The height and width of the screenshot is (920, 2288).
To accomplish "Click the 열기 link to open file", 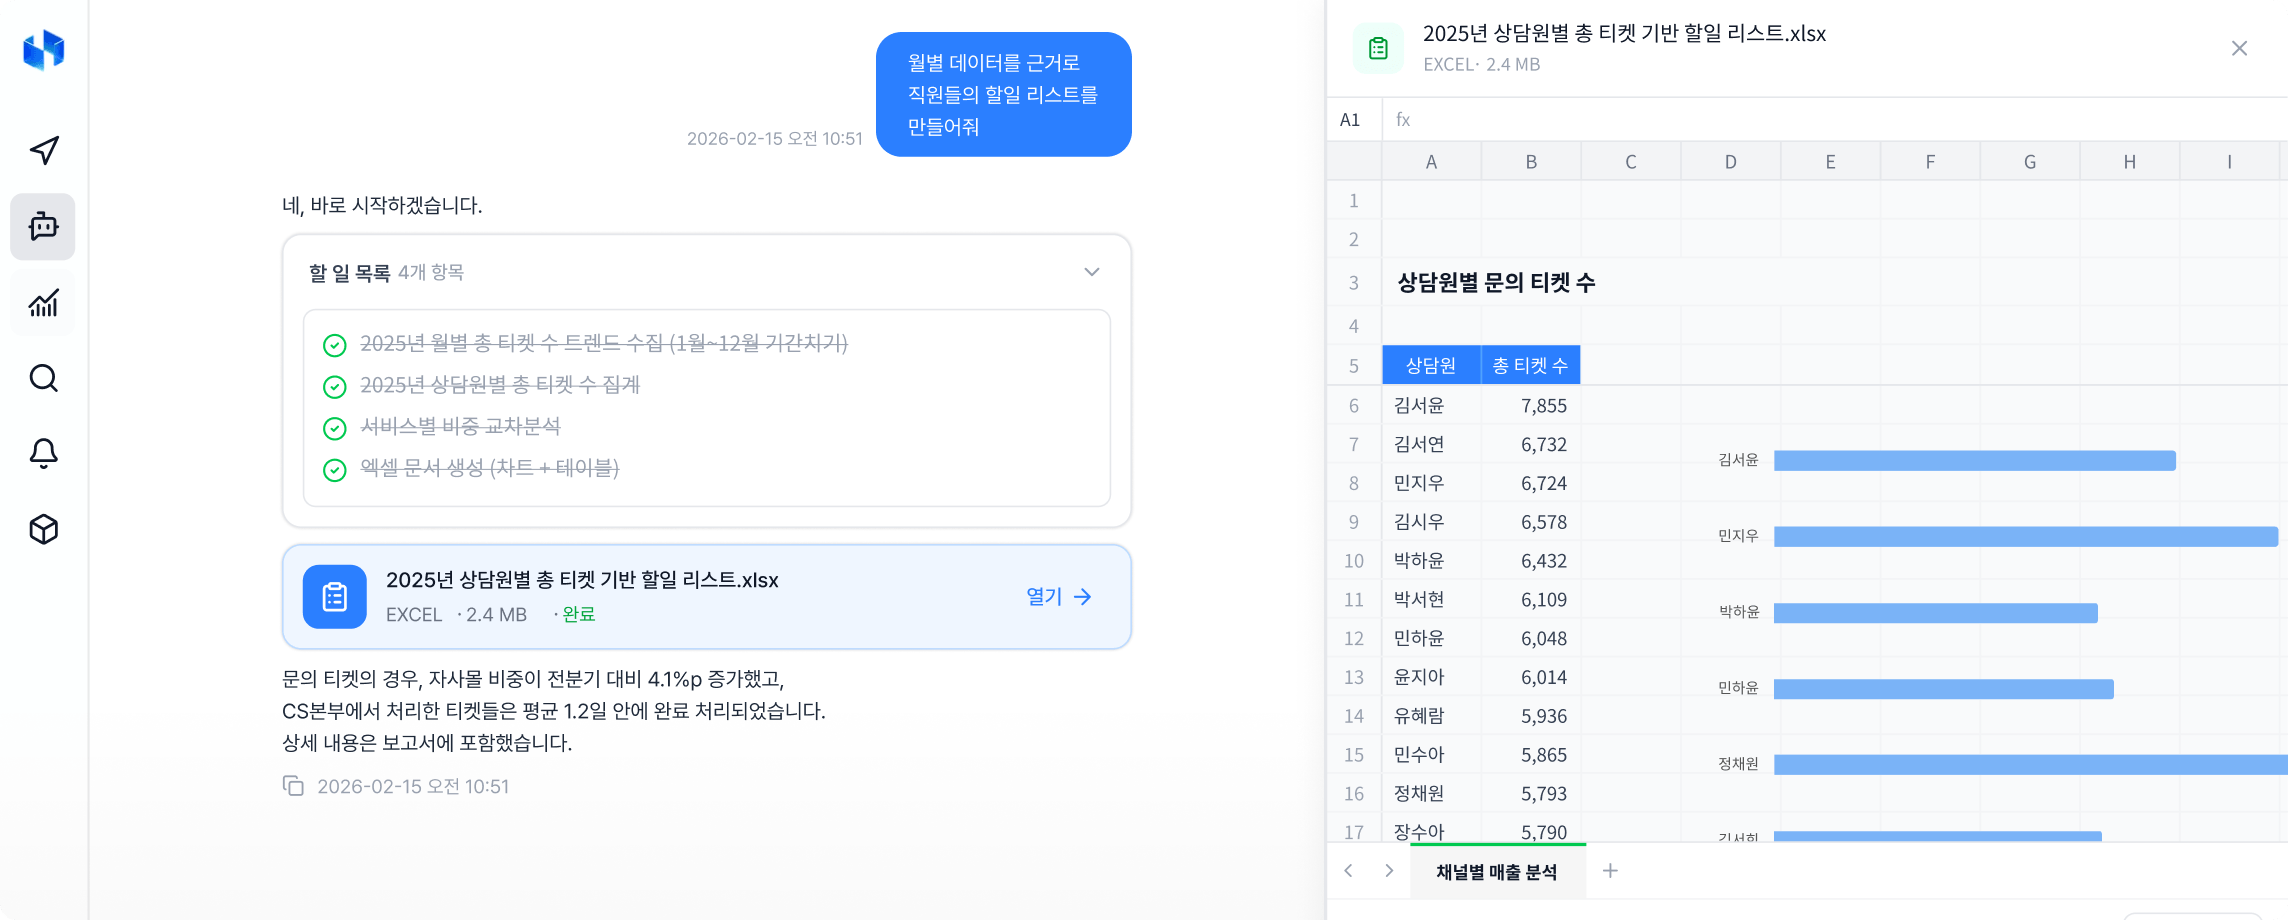I will (x=1058, y=597).
